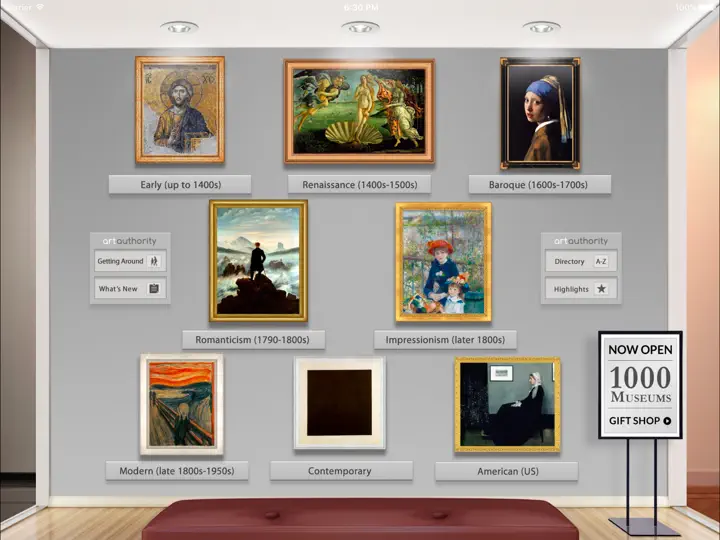Select the Romanticism (1790-1800s) label
Screen dimensions: 720x540
point(253,340)
